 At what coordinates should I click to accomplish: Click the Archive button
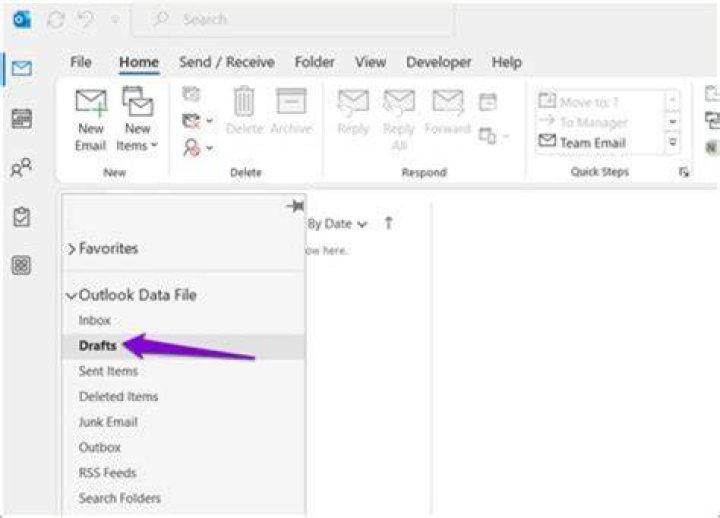(291, 110)
